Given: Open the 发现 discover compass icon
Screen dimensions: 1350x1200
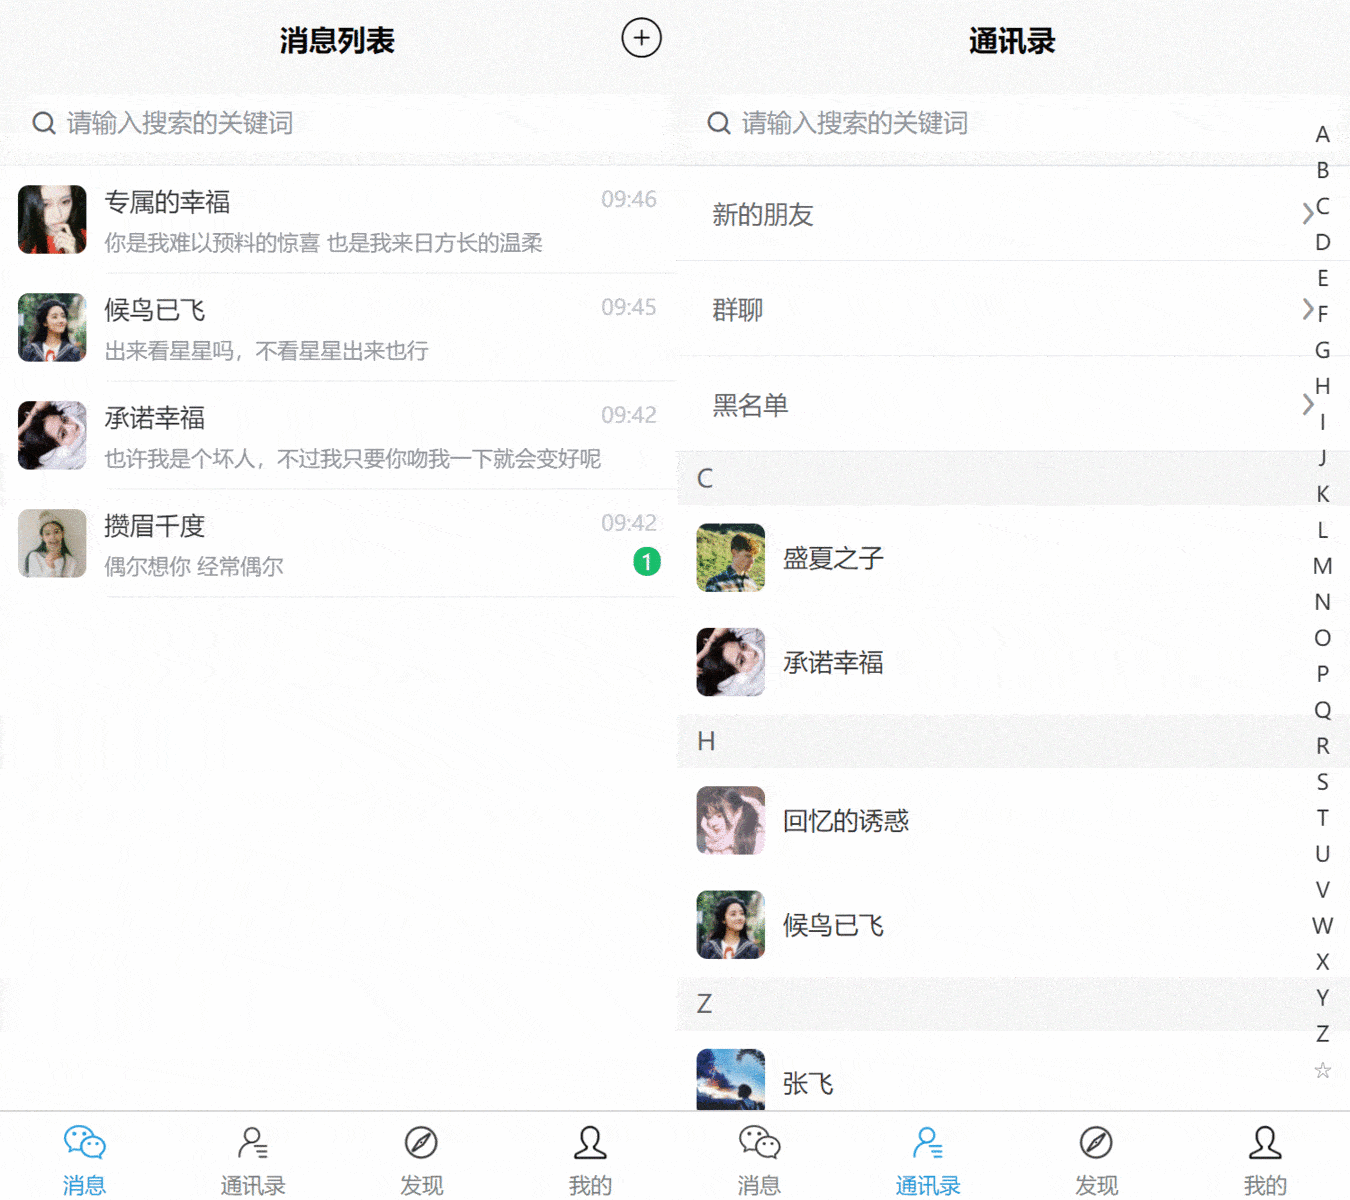Looking at the screenshot, I should (x=421, y=1141).
